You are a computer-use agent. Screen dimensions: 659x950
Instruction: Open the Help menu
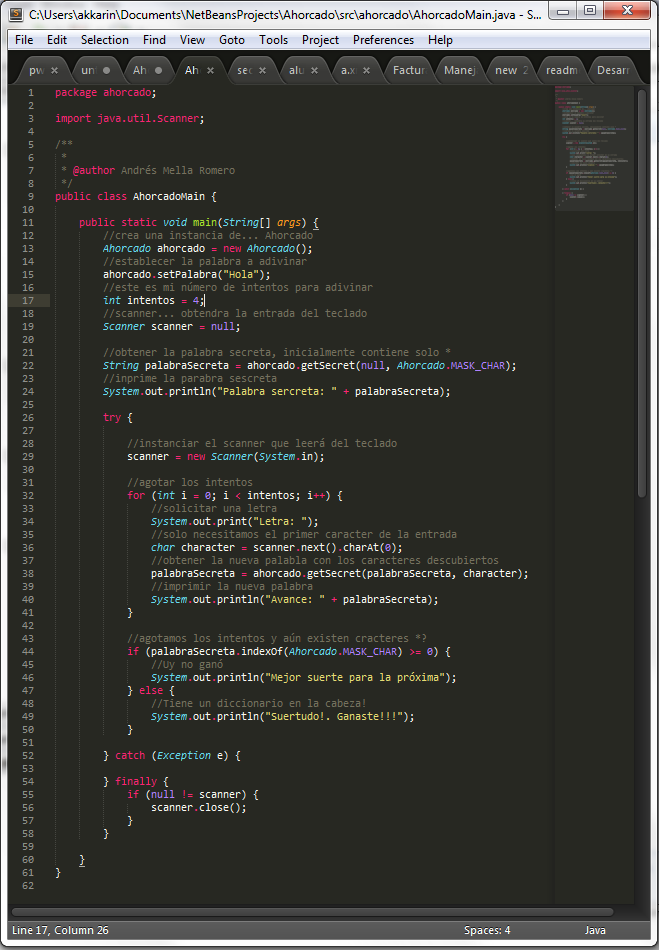click(440, 40)
